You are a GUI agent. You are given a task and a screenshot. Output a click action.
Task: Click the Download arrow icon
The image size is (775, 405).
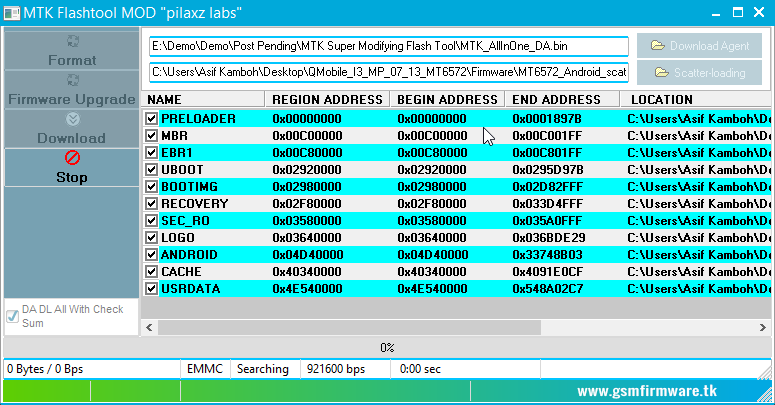73,119
